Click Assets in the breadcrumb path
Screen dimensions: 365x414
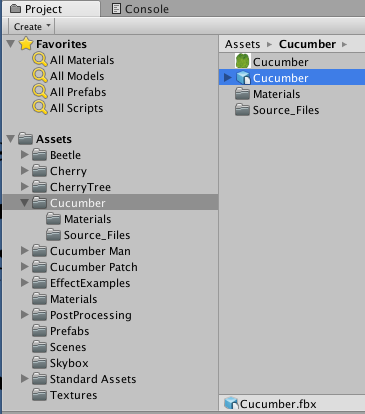(x=242, y=44)
